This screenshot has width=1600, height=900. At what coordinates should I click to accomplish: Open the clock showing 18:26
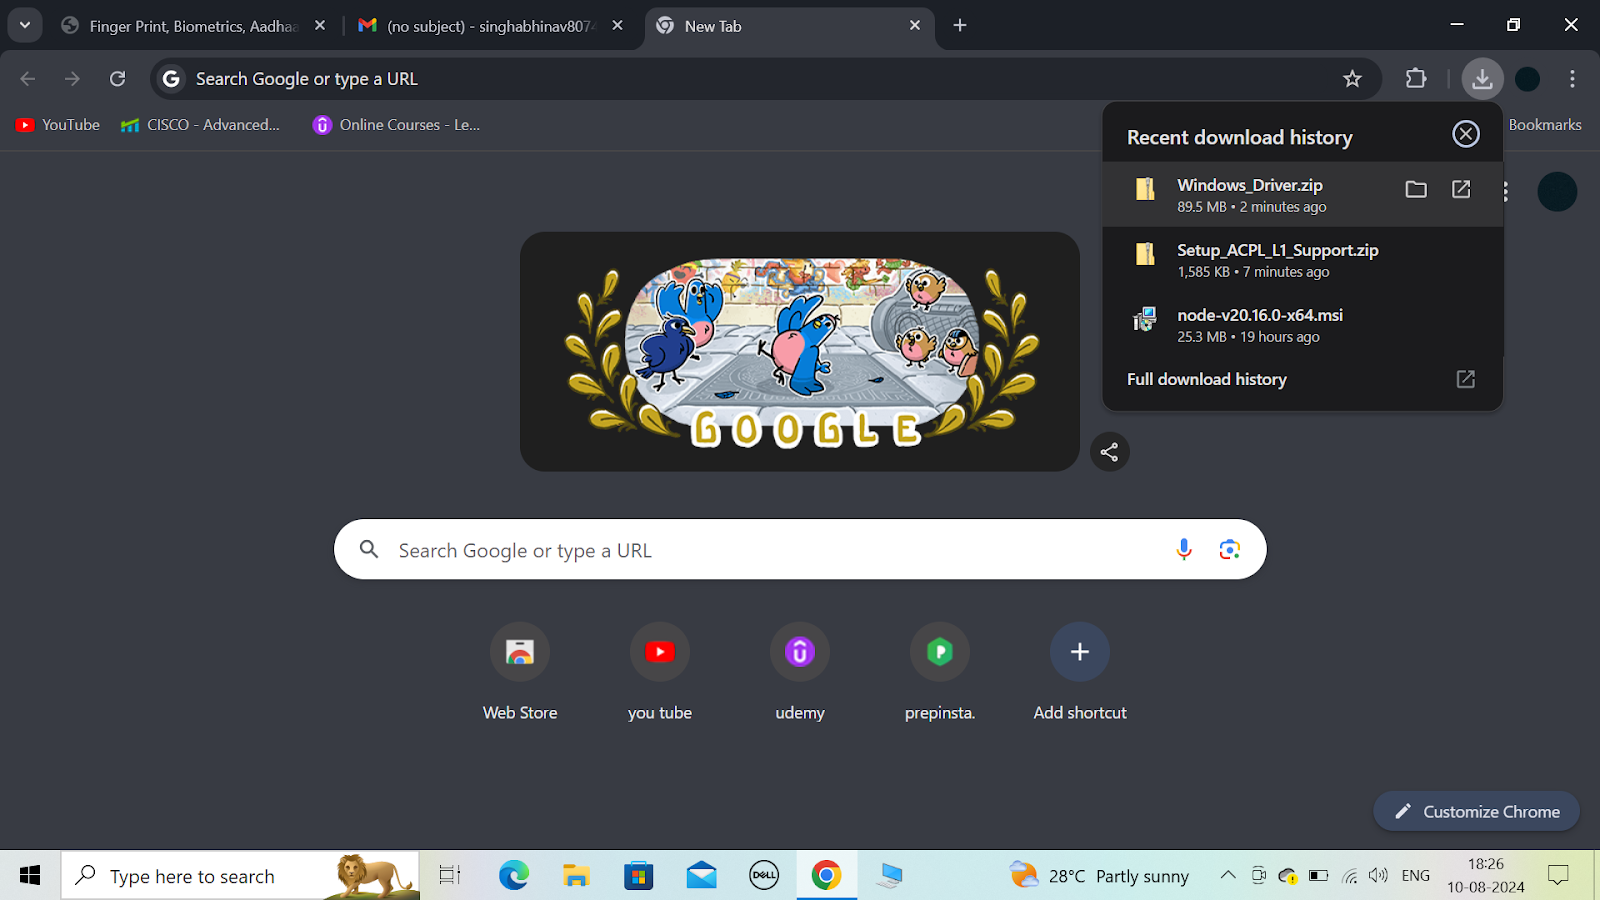pos(1486,876)
